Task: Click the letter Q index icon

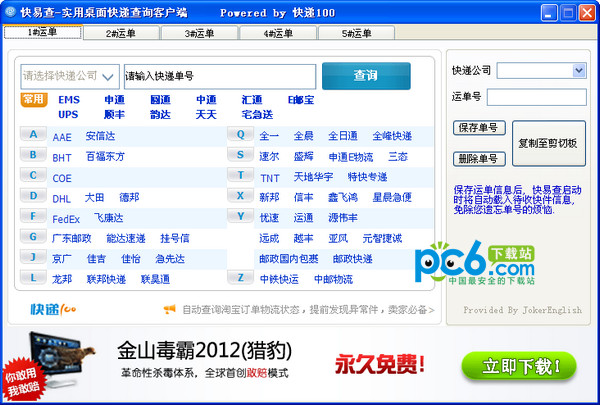Action: point(240,134)
